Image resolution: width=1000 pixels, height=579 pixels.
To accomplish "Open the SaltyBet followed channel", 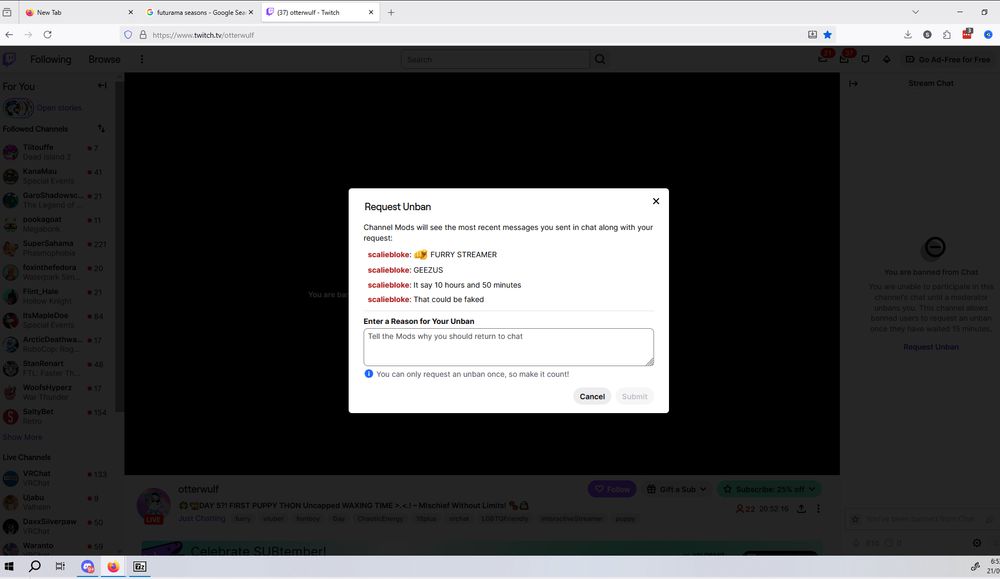I will coord(57,416).
